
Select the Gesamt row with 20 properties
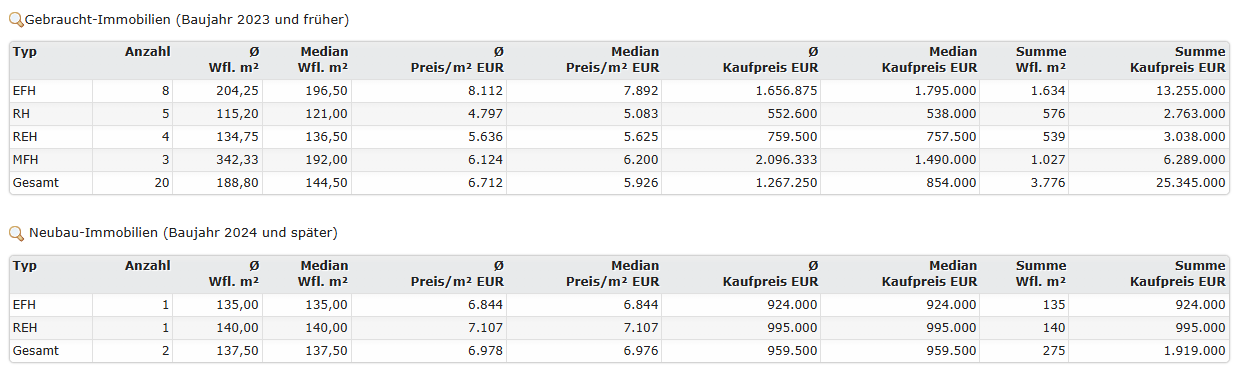point(620,183)
